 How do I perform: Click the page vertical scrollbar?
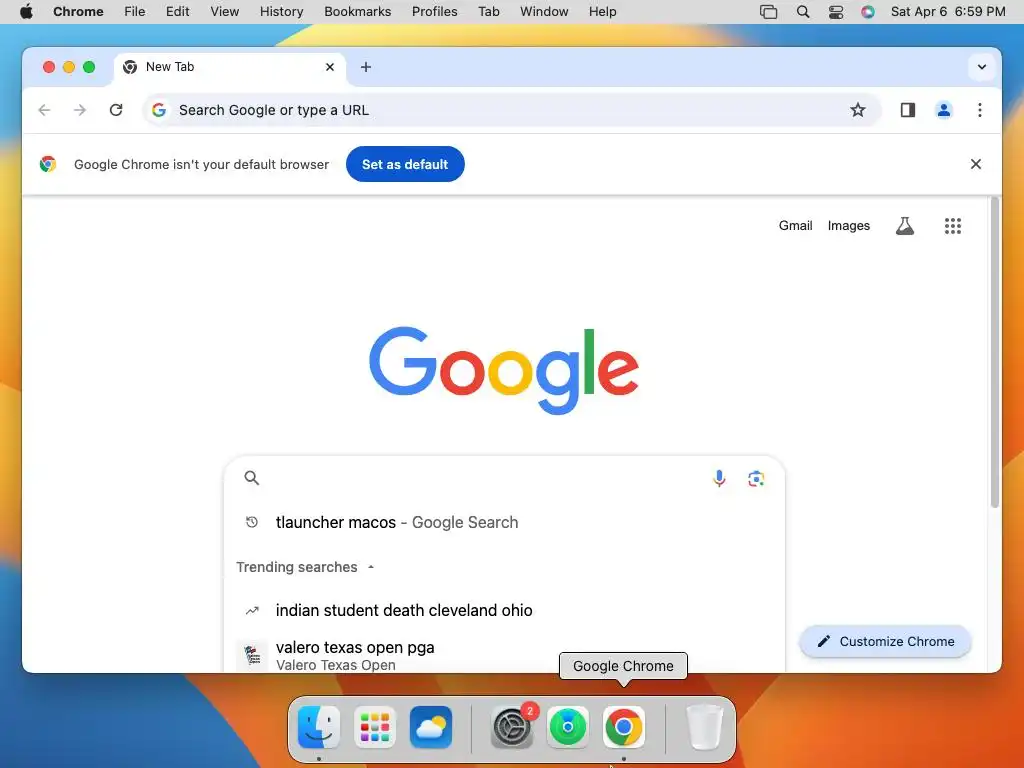995,353
